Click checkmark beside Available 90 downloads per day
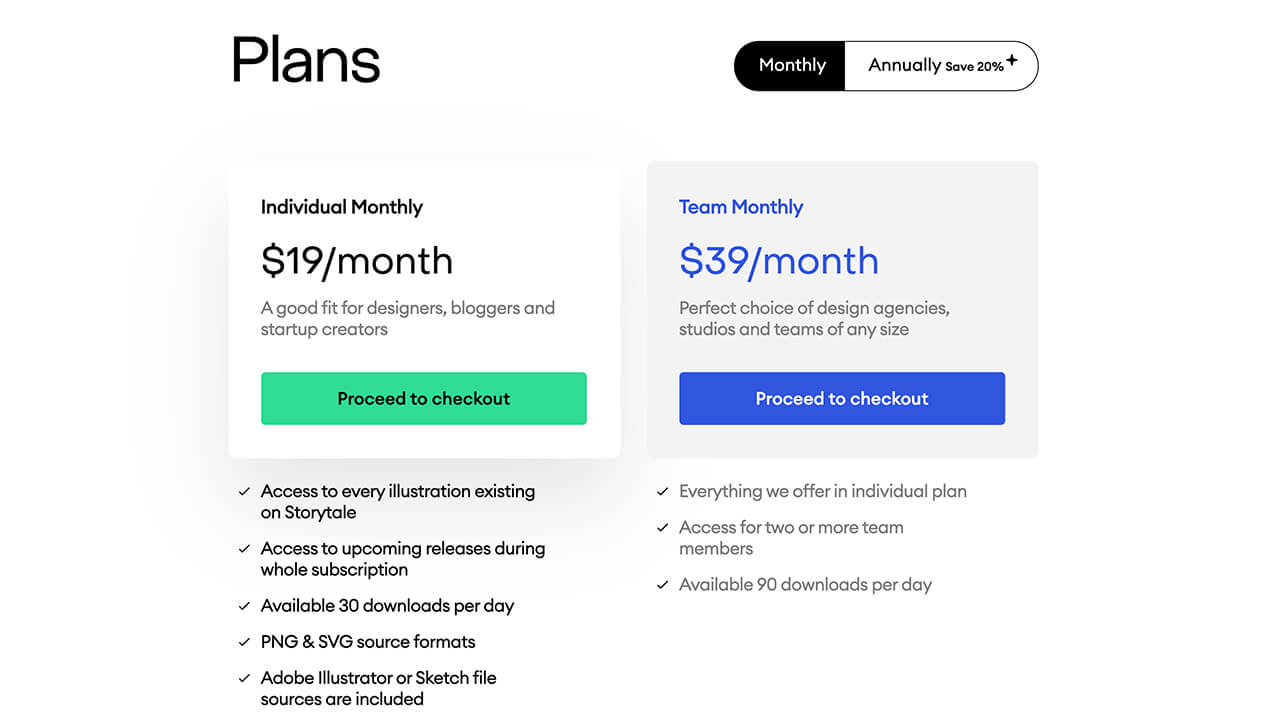1280x720 pixels. click(x=662, y=585)
